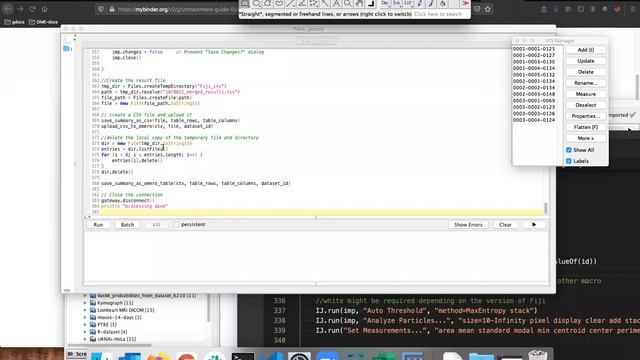Click Rename... in ROI Manager
The width and height of the screenshot is (640, 360).
586,83
